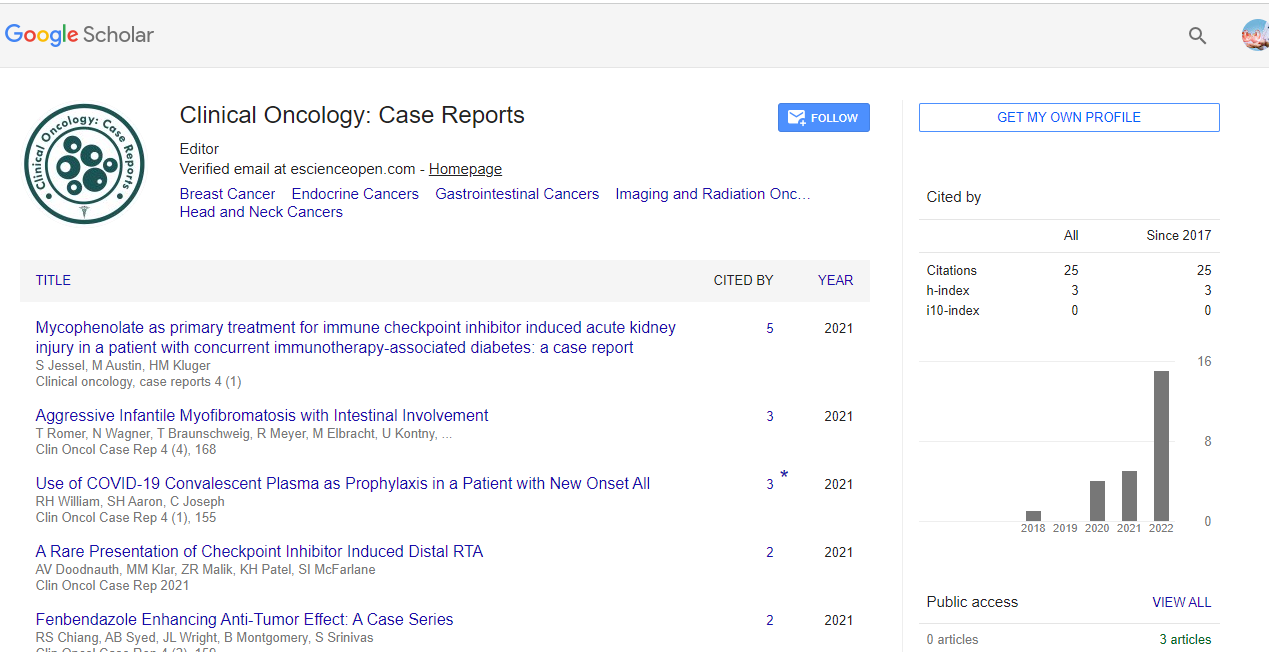Open the Checkpoint Inhibitor Induced Distal RTA article
1269x652 pixels.
(259, 551)
